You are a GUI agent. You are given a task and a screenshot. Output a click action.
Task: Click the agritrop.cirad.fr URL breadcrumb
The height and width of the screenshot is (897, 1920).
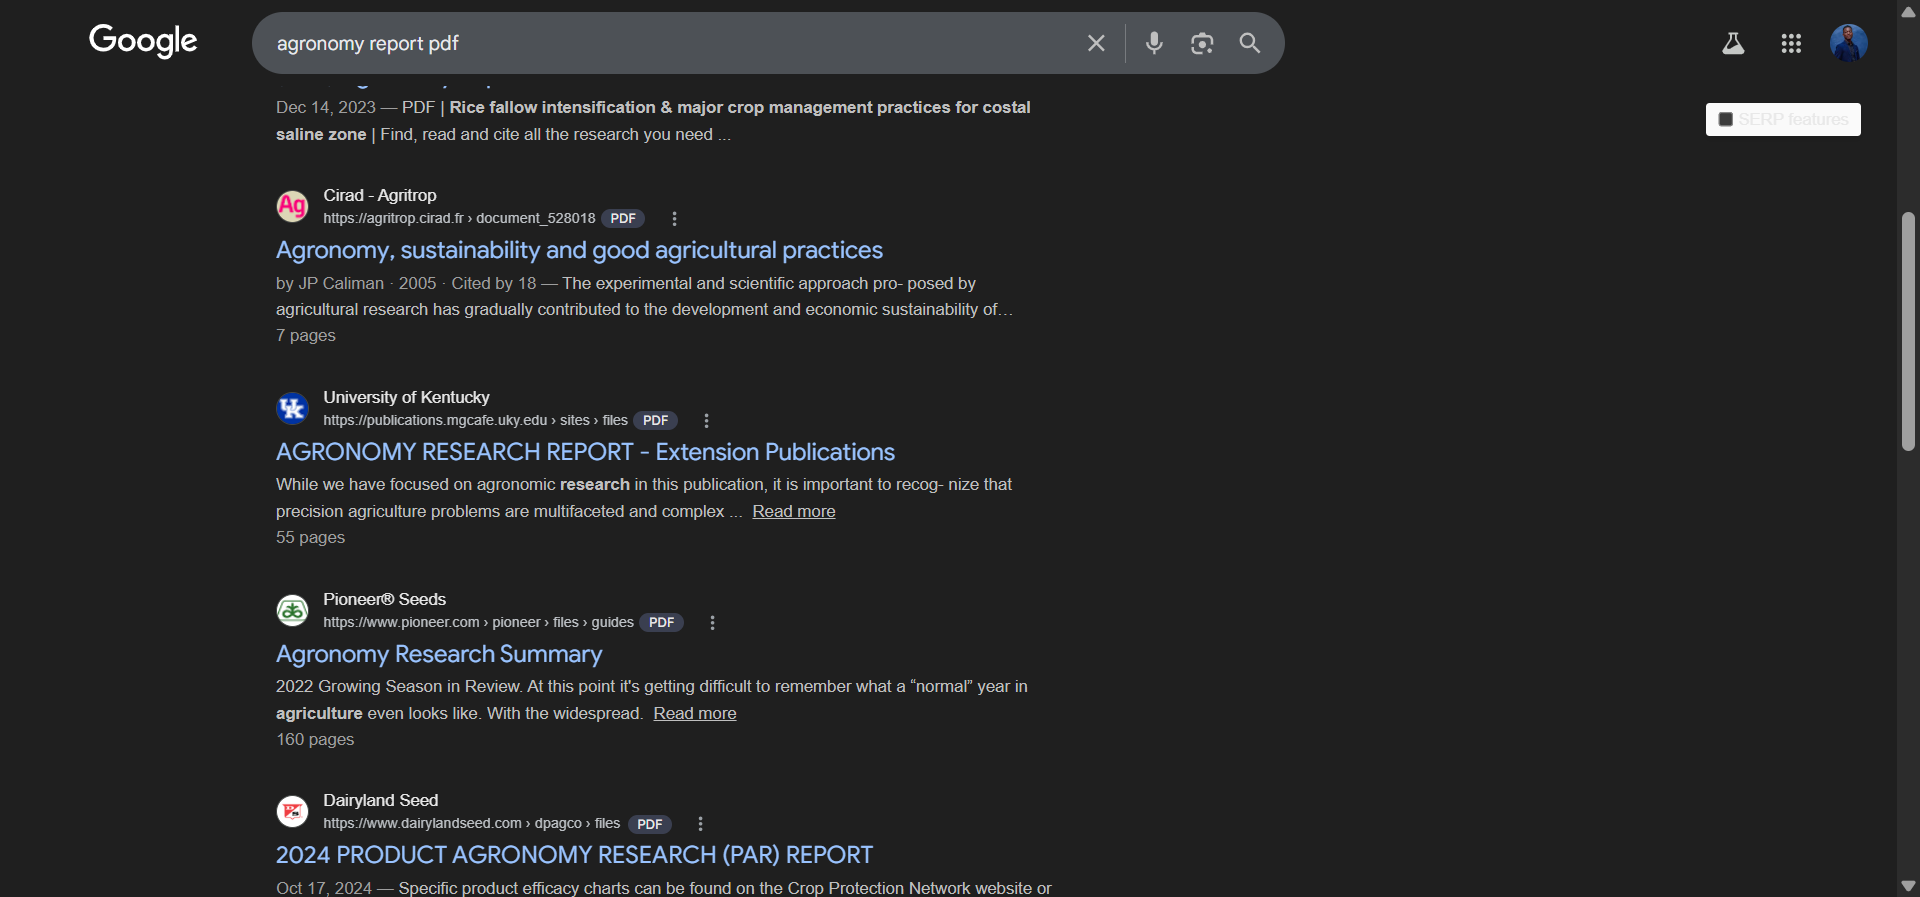coord(459,218)
